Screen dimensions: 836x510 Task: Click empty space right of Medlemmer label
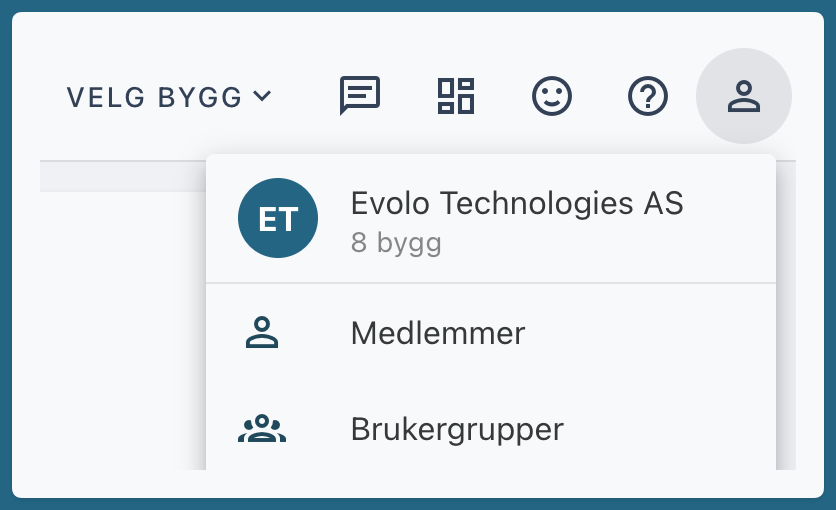650,333
